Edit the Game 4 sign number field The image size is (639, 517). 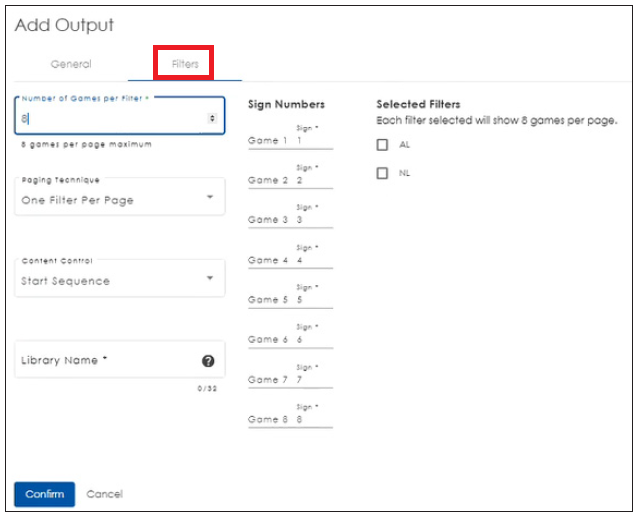[313, 260]
